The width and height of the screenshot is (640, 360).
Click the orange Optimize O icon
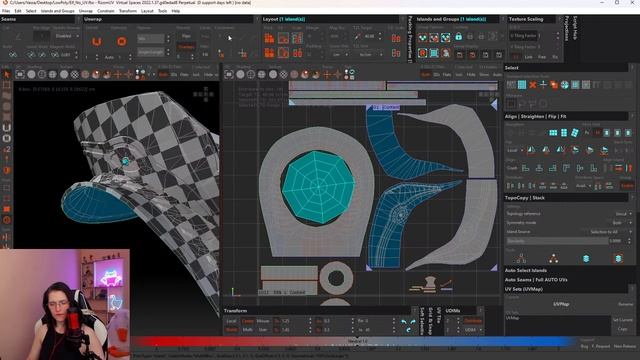pos(121,42)
